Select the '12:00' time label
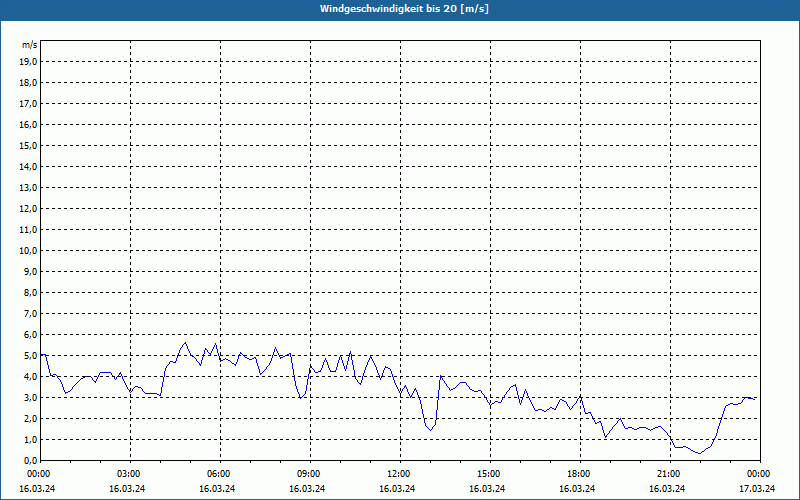The height and width of the screenshot is (500, 800). (400, 474)
